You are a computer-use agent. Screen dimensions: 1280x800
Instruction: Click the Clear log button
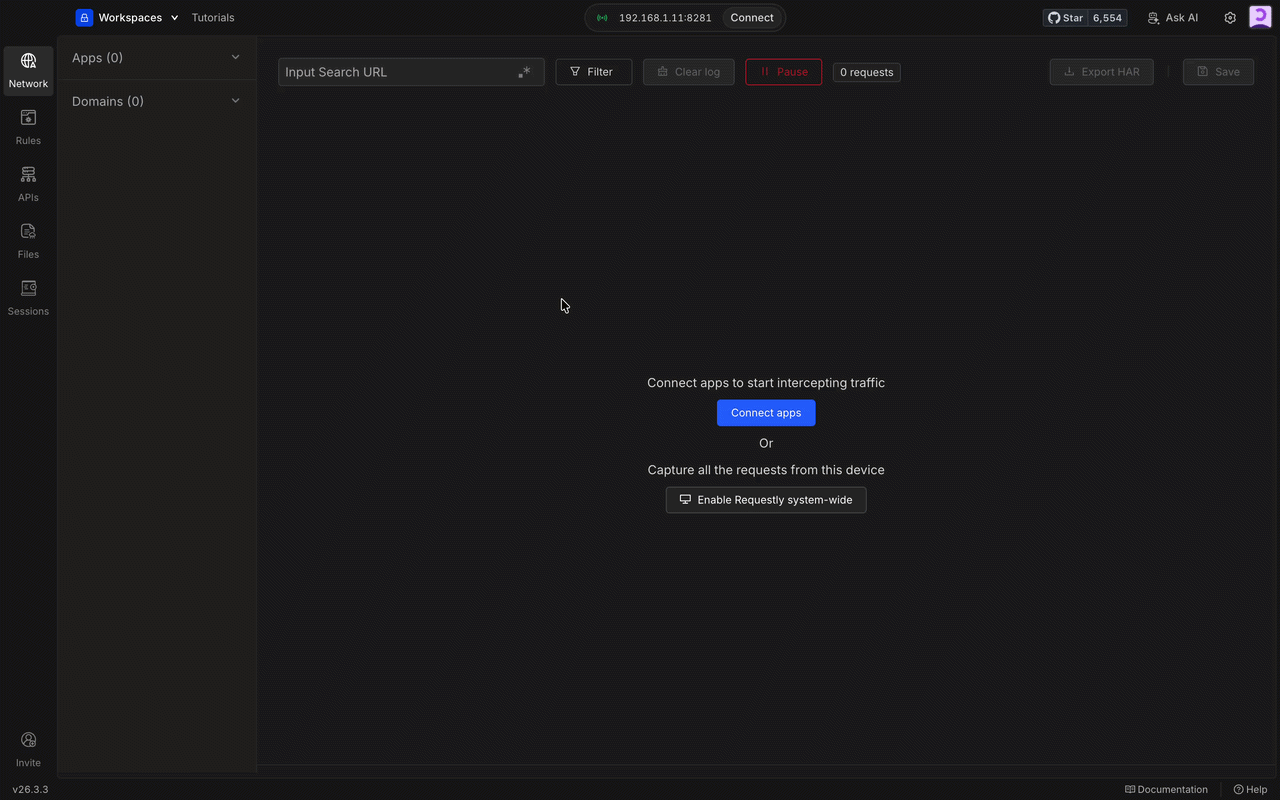pos(689,72)
